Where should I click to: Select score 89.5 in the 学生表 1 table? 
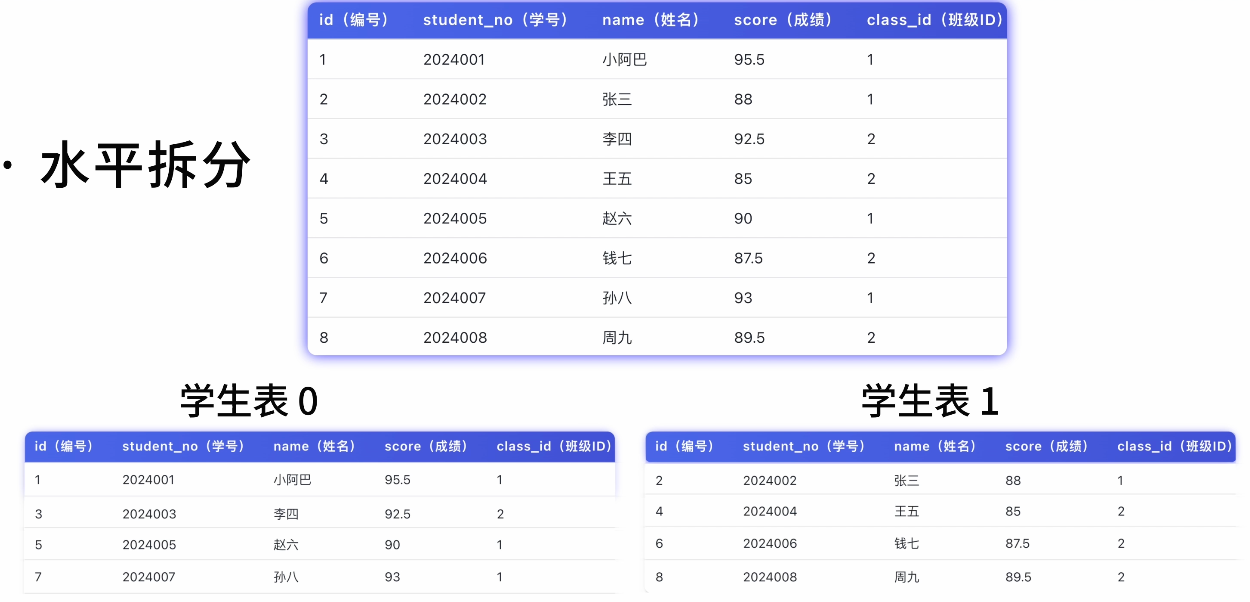(x=1018, y=577)
